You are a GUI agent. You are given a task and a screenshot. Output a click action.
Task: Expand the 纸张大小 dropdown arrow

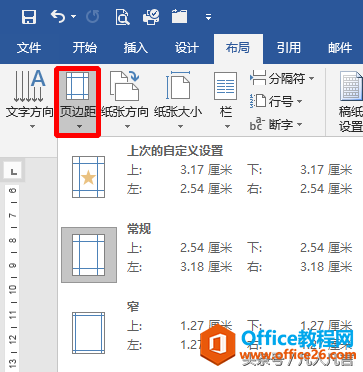coord(180,127)
